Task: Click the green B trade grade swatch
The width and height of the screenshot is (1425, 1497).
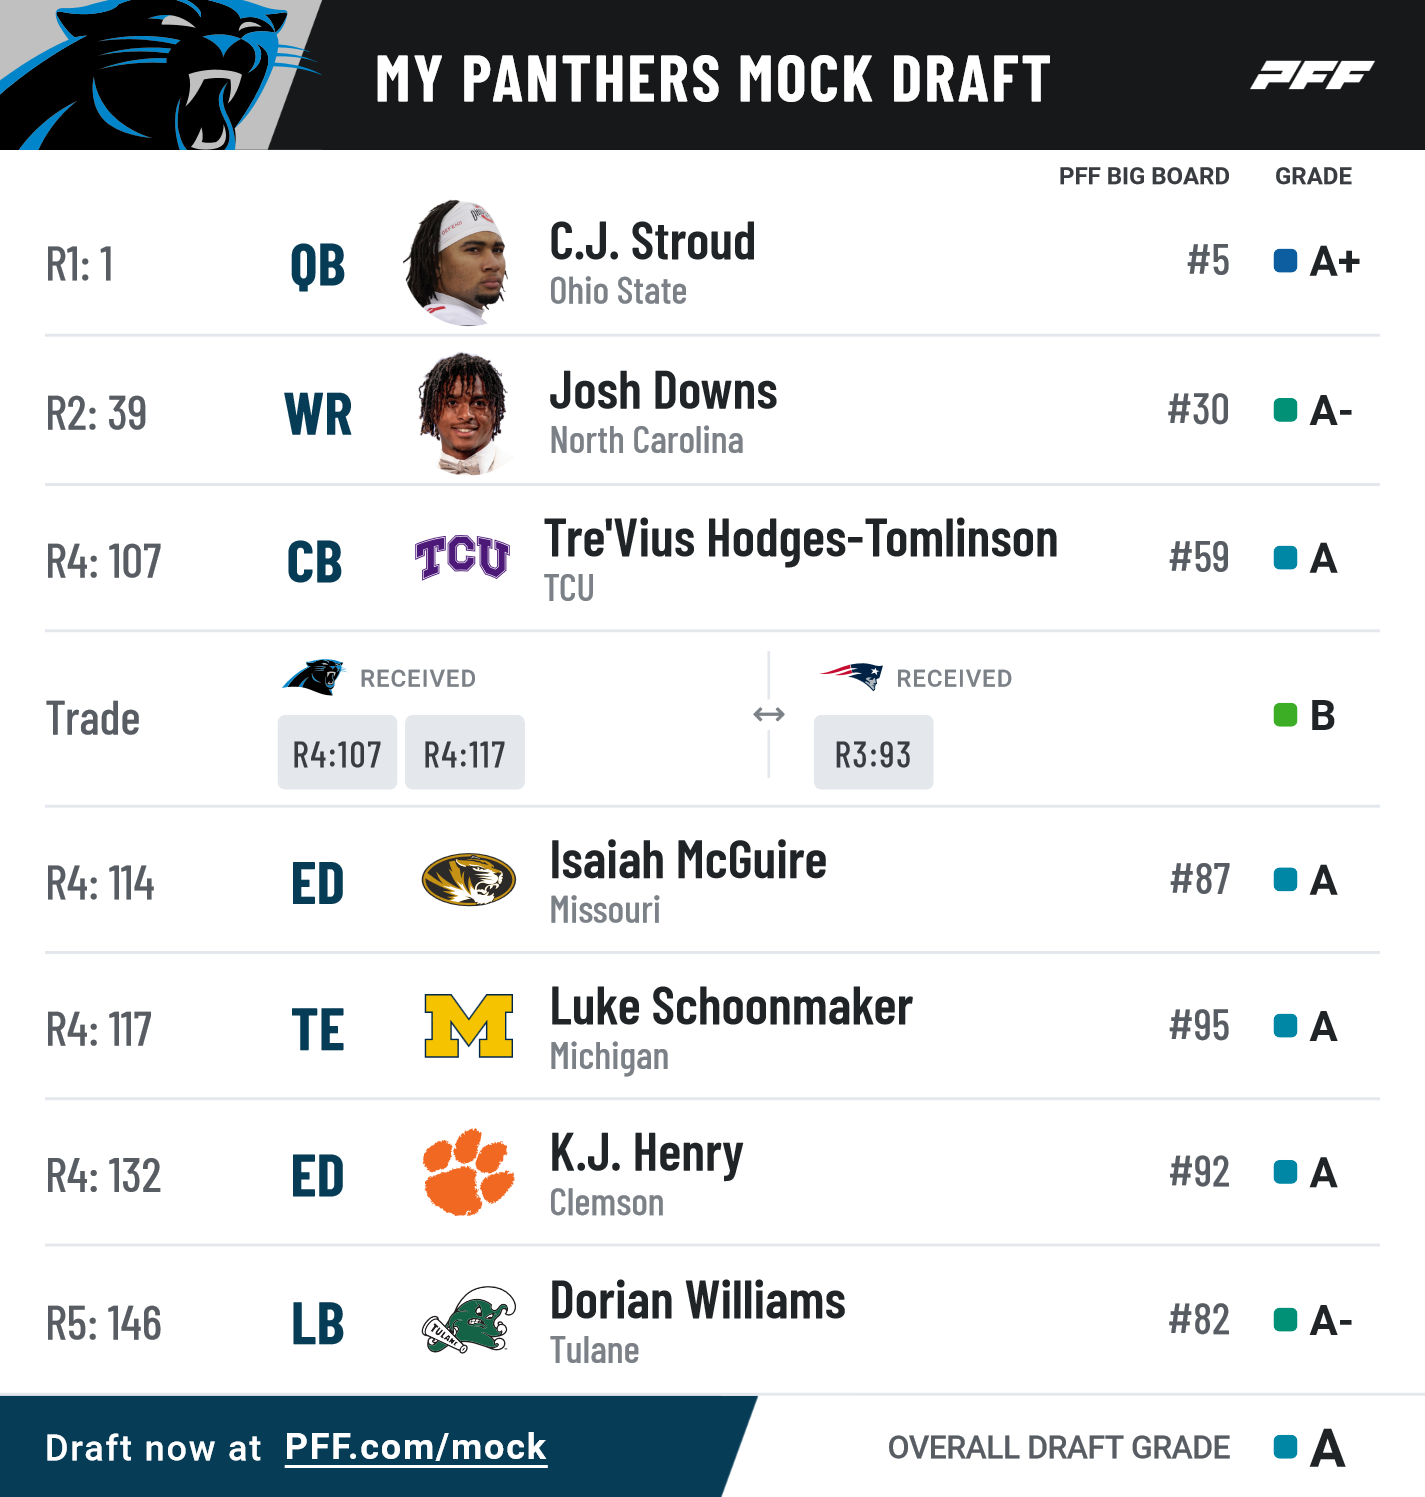Action: click(x=1285, y=715)
